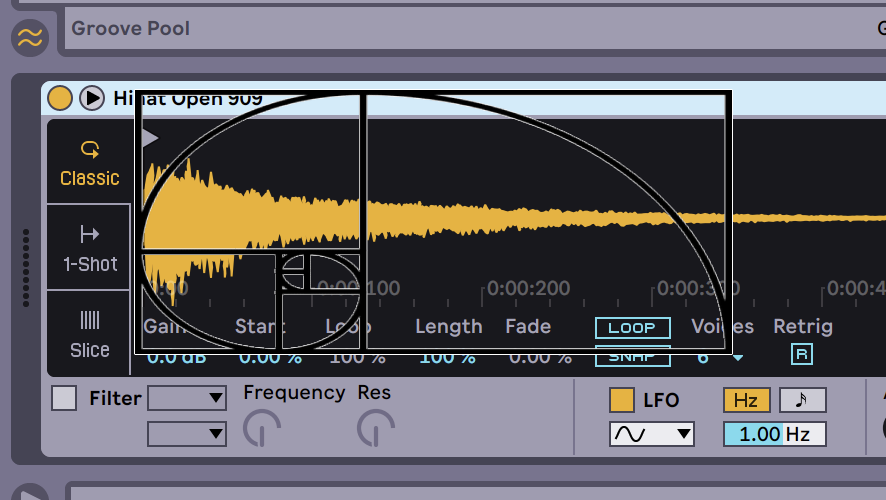Toggle the LOOP button
886x500 pixels.
633,328
